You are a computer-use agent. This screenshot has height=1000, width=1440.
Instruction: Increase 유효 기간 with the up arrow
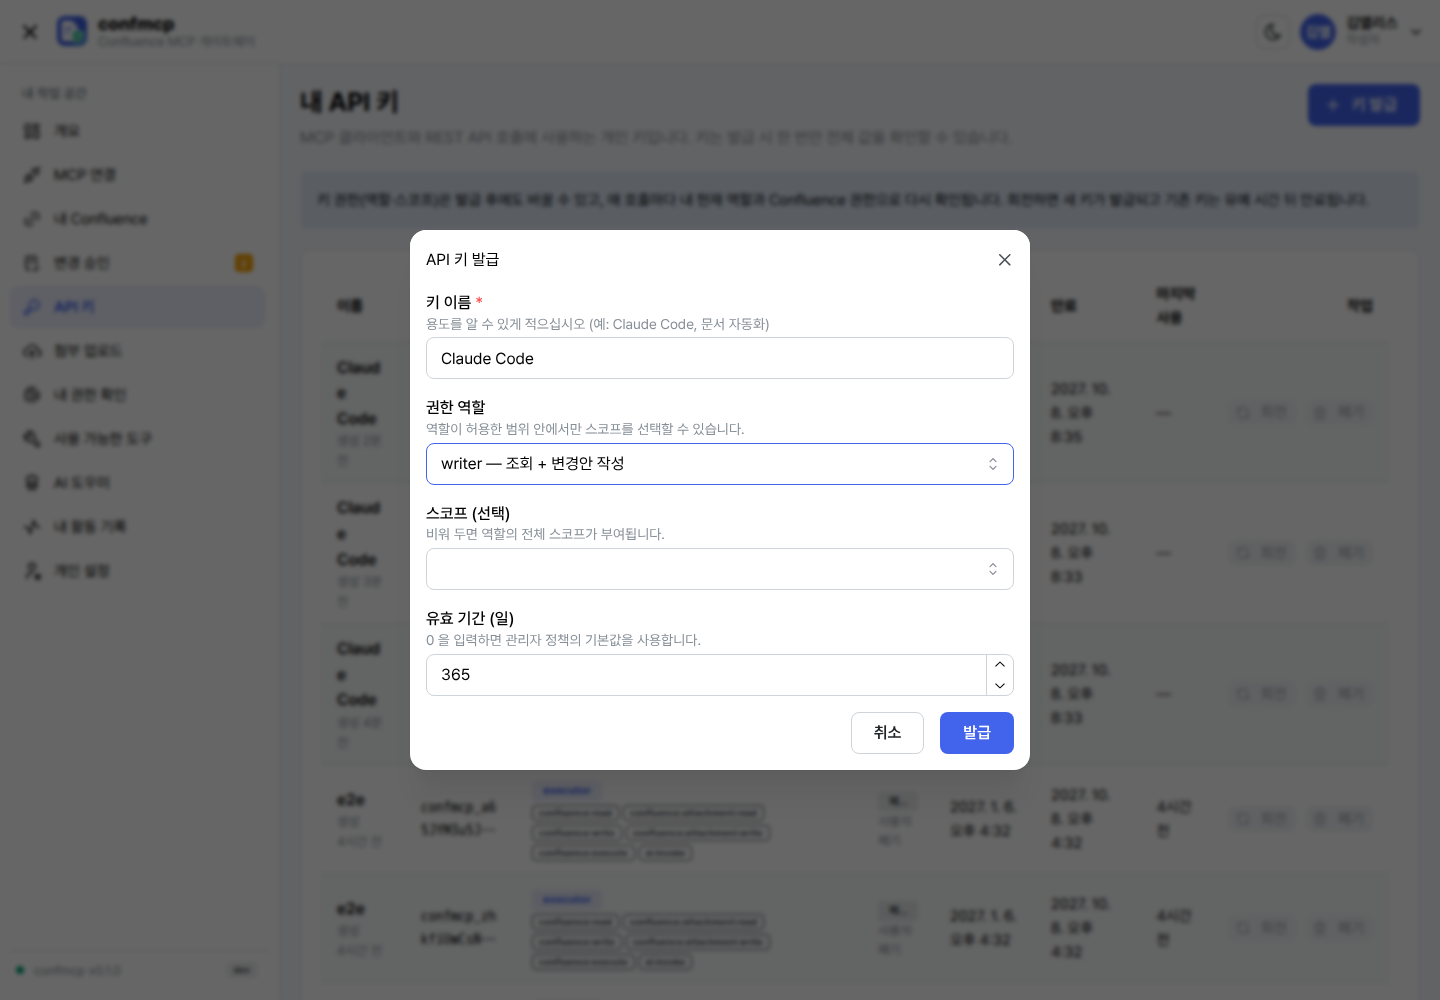click(1000, 664)
